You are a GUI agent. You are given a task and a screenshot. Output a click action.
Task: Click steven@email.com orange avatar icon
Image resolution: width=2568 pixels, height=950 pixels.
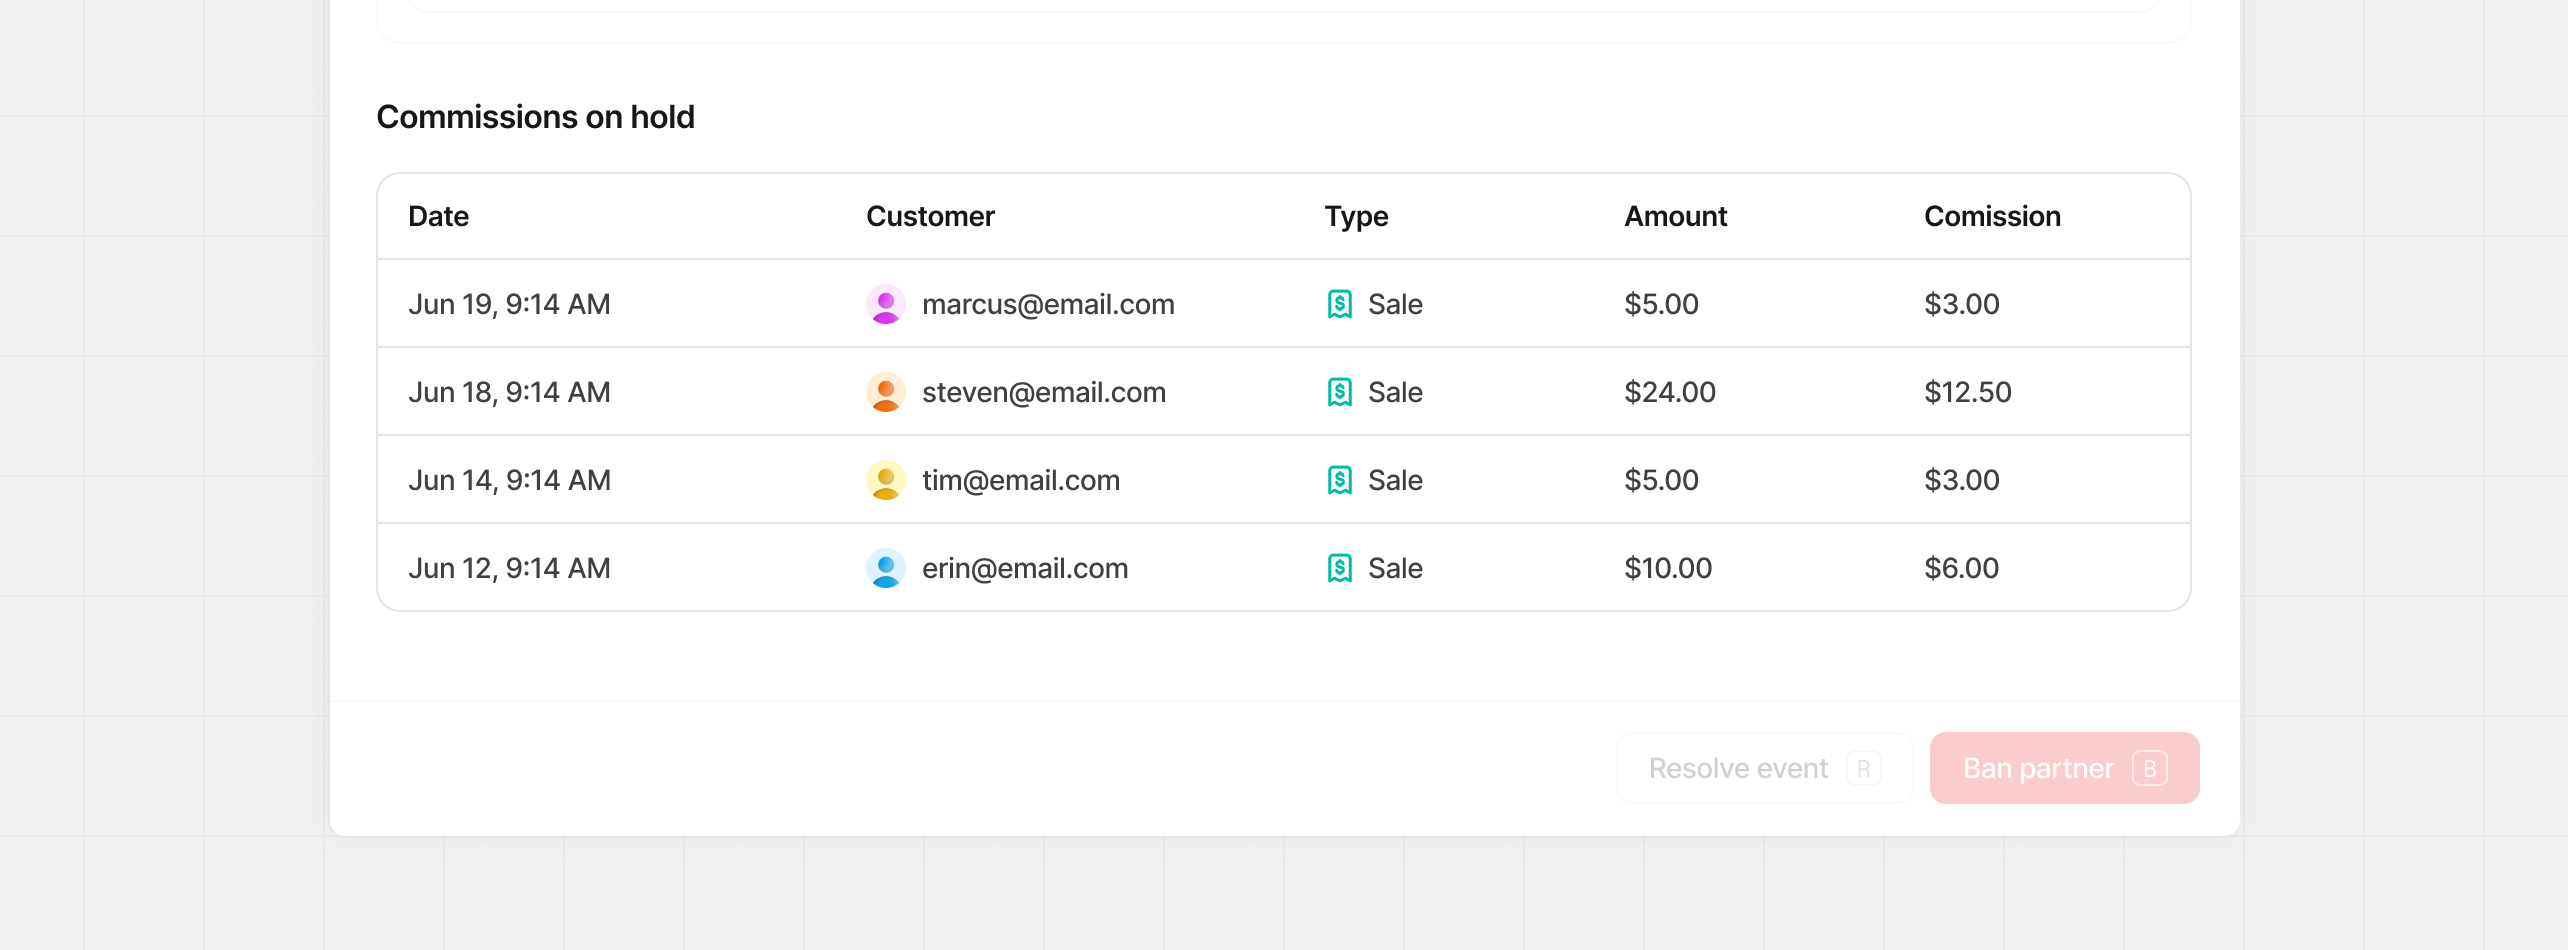(x=885, y=392)
